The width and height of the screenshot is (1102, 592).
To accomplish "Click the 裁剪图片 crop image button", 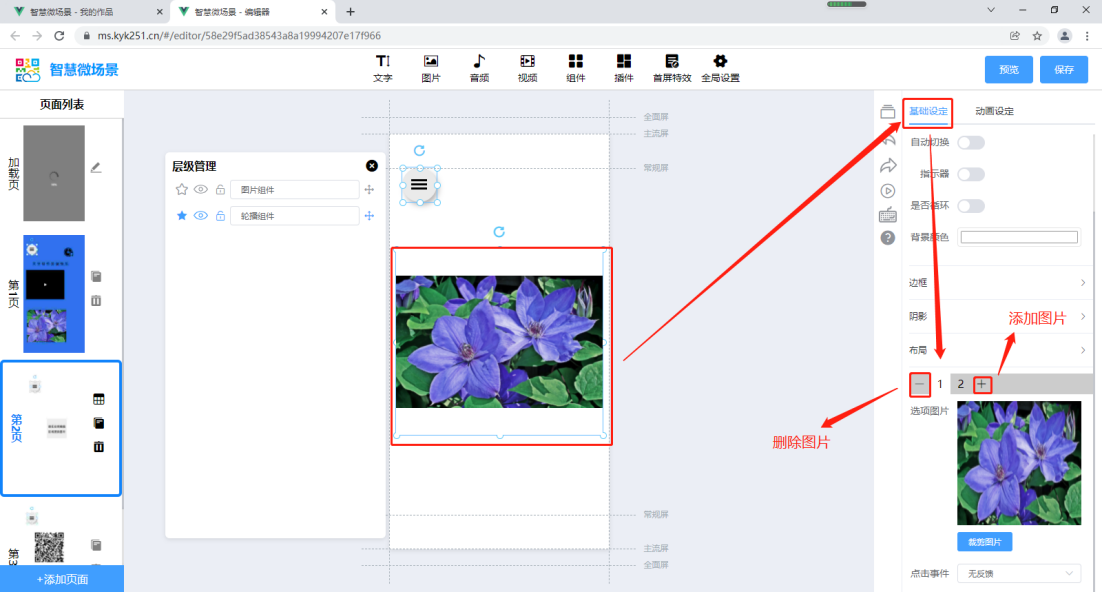I will [984, 542].
